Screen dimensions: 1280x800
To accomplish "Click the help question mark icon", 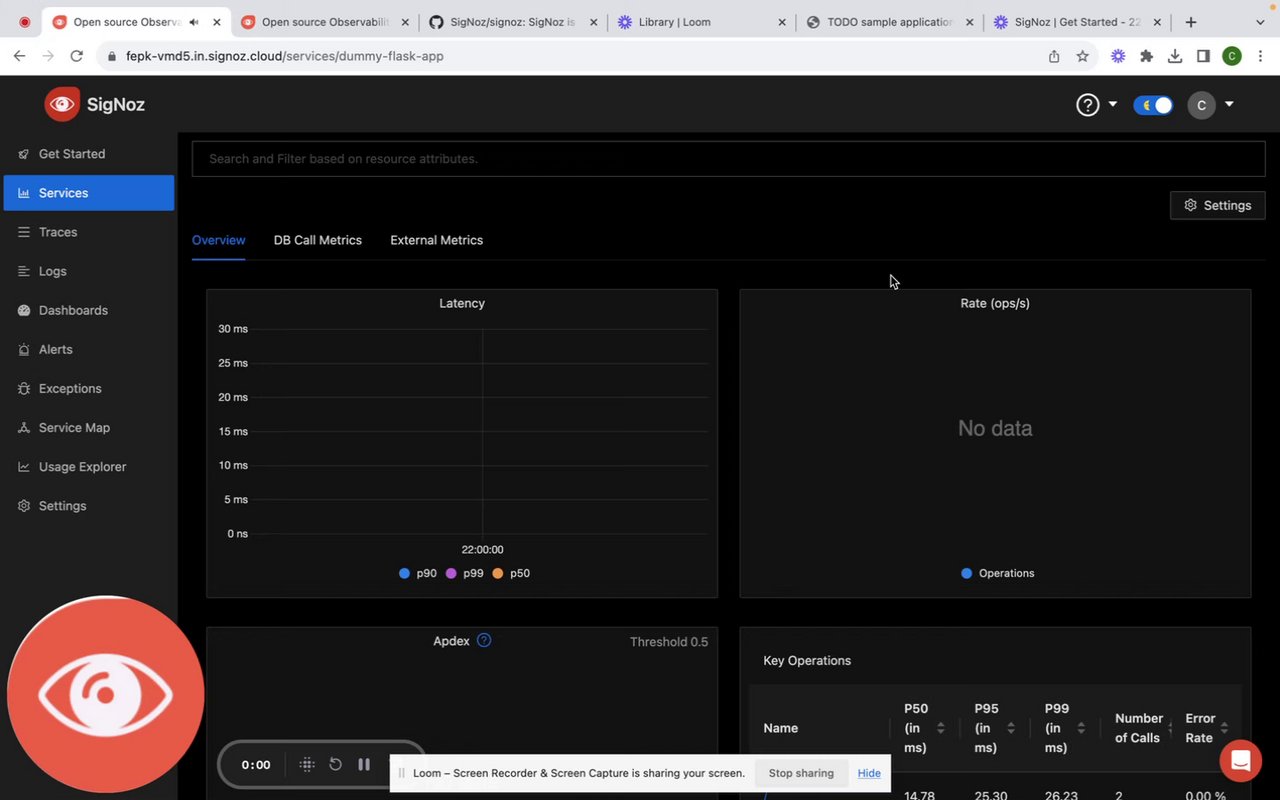I will pyautogui.click(x=1087, y=104).
